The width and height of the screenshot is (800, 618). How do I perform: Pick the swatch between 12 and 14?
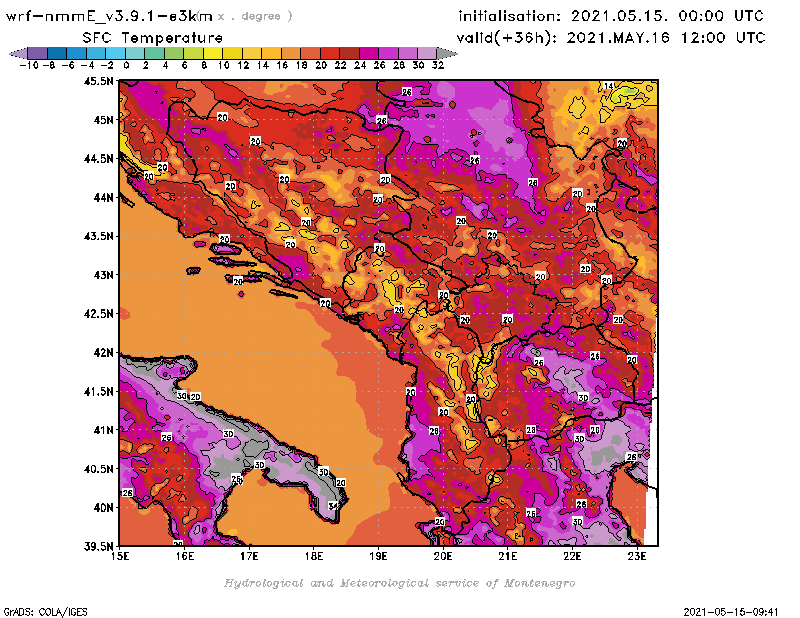(x=252, y=53)
